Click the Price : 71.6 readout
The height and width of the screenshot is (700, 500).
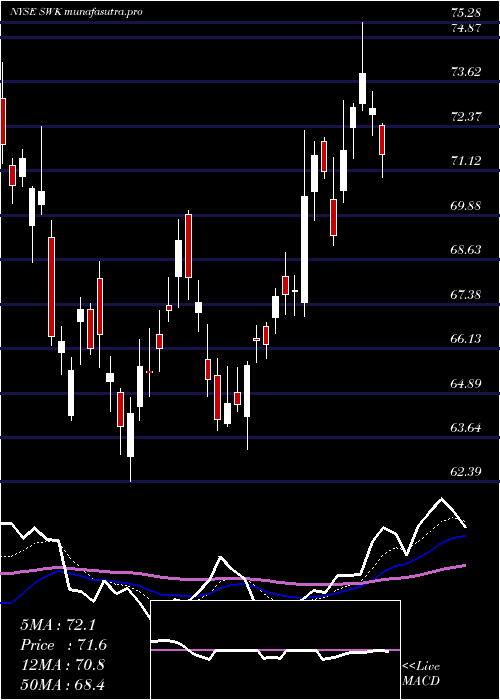64,645
